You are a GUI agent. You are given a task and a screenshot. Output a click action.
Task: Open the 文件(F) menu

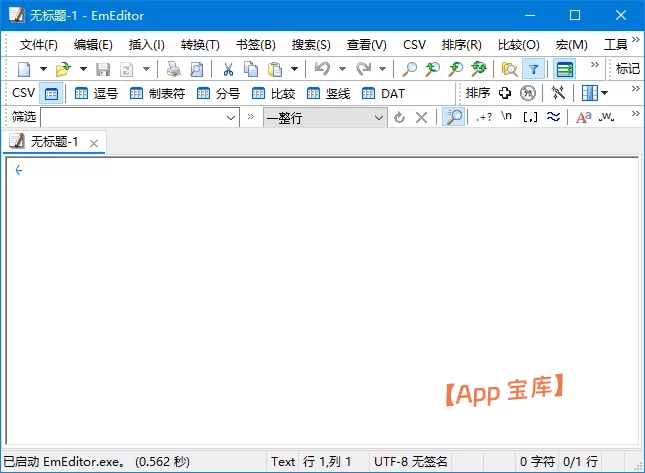coord(39,45)
